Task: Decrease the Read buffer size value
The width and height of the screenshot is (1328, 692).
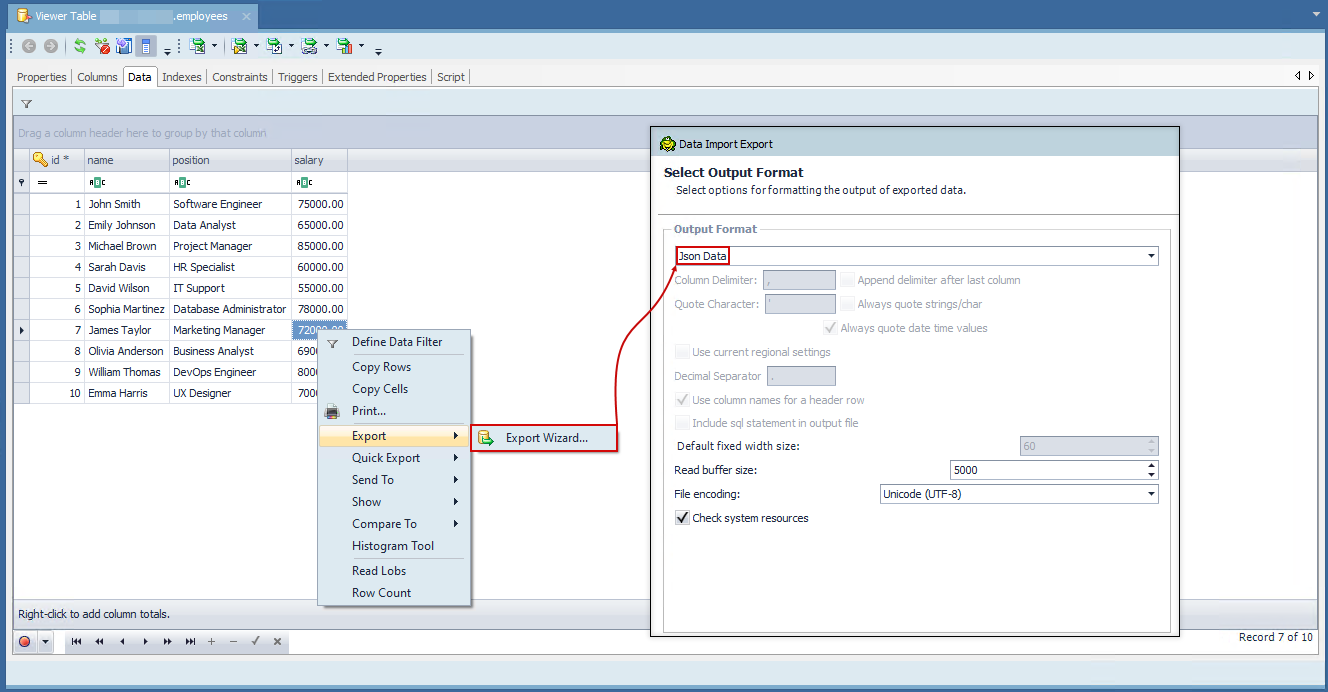Action: pos(1152,474)
